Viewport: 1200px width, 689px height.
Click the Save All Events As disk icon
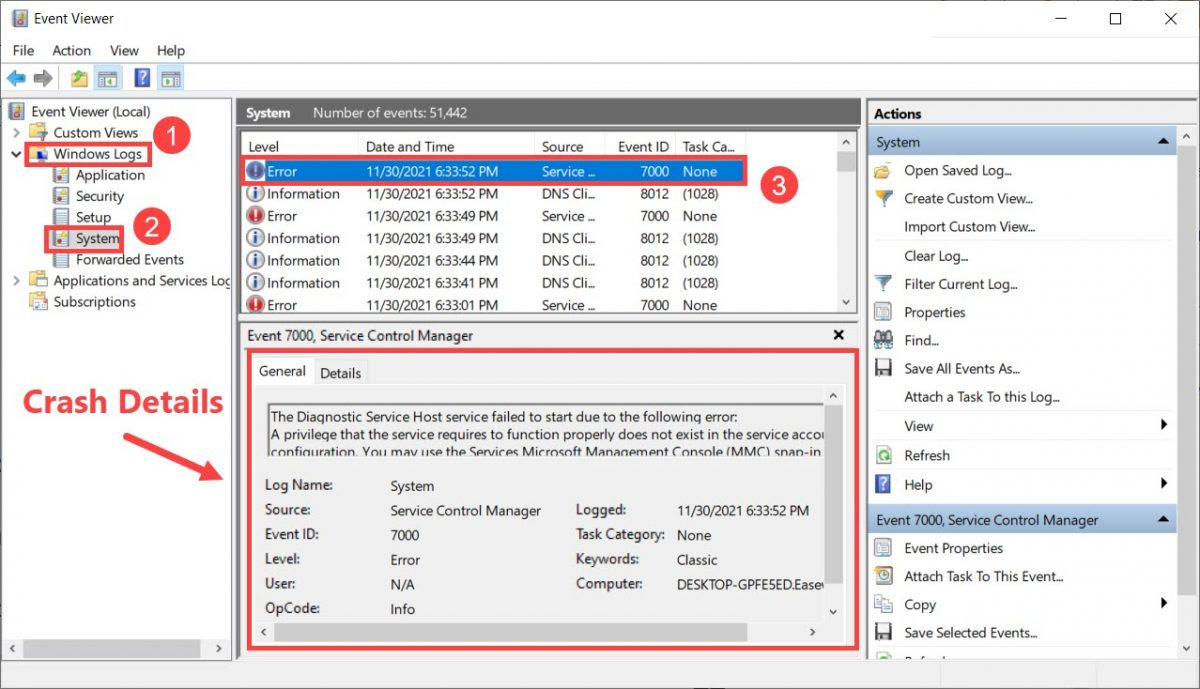884,368
